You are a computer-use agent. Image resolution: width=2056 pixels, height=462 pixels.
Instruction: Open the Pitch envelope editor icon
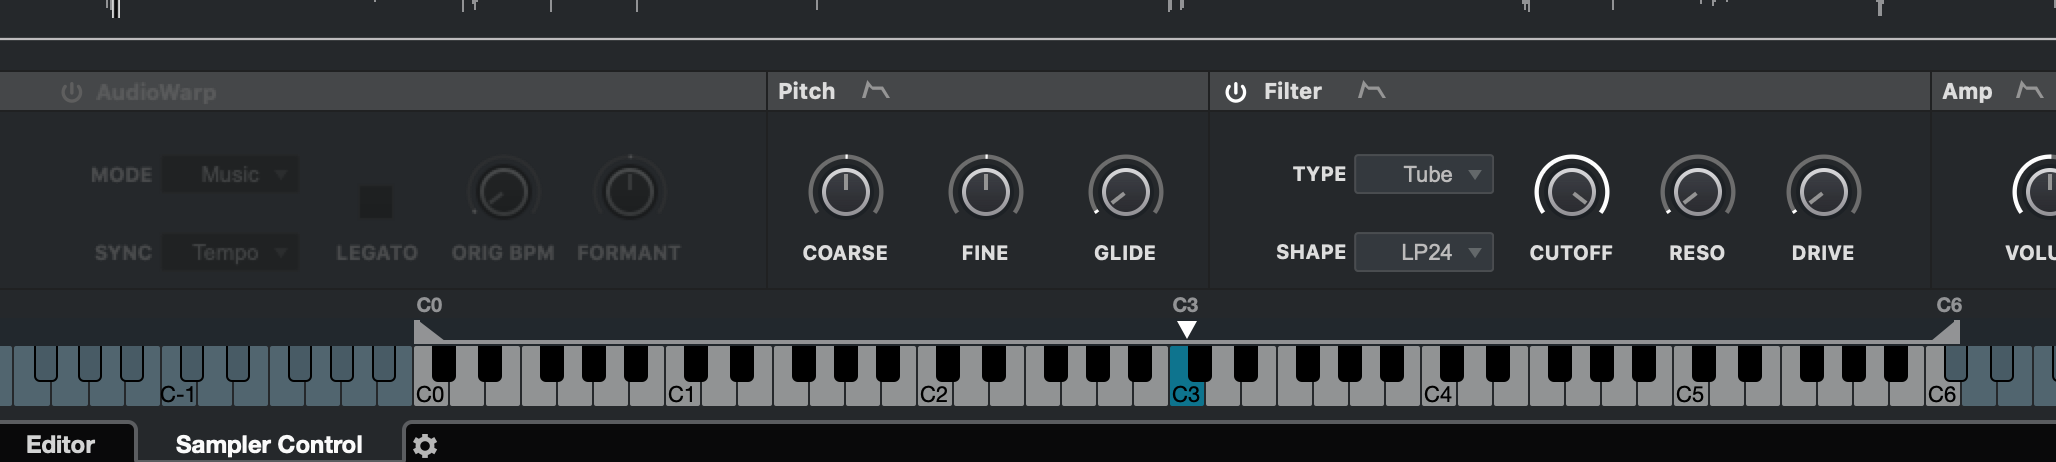tap(876, 91)
